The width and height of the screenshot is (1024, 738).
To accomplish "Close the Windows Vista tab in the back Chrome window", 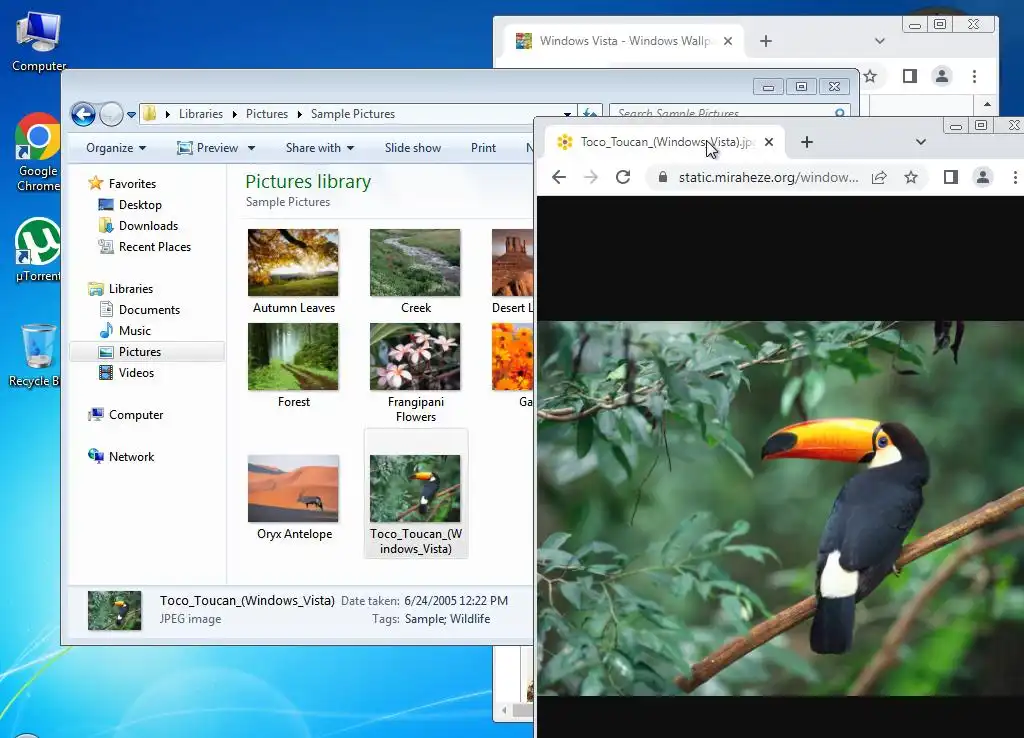I will [x=728, y=41].
